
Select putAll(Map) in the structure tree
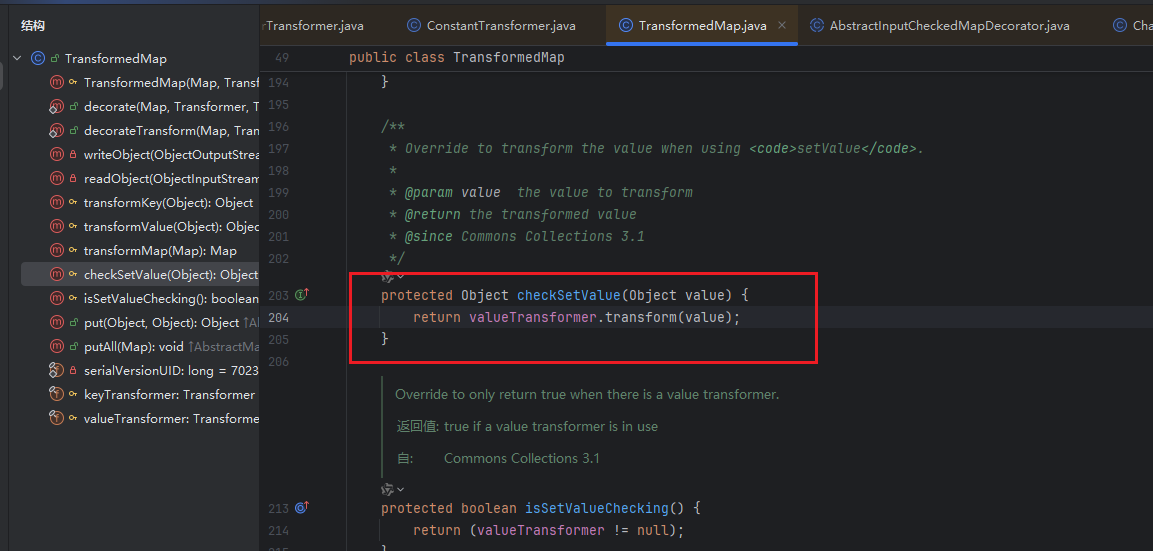point(133,347)
